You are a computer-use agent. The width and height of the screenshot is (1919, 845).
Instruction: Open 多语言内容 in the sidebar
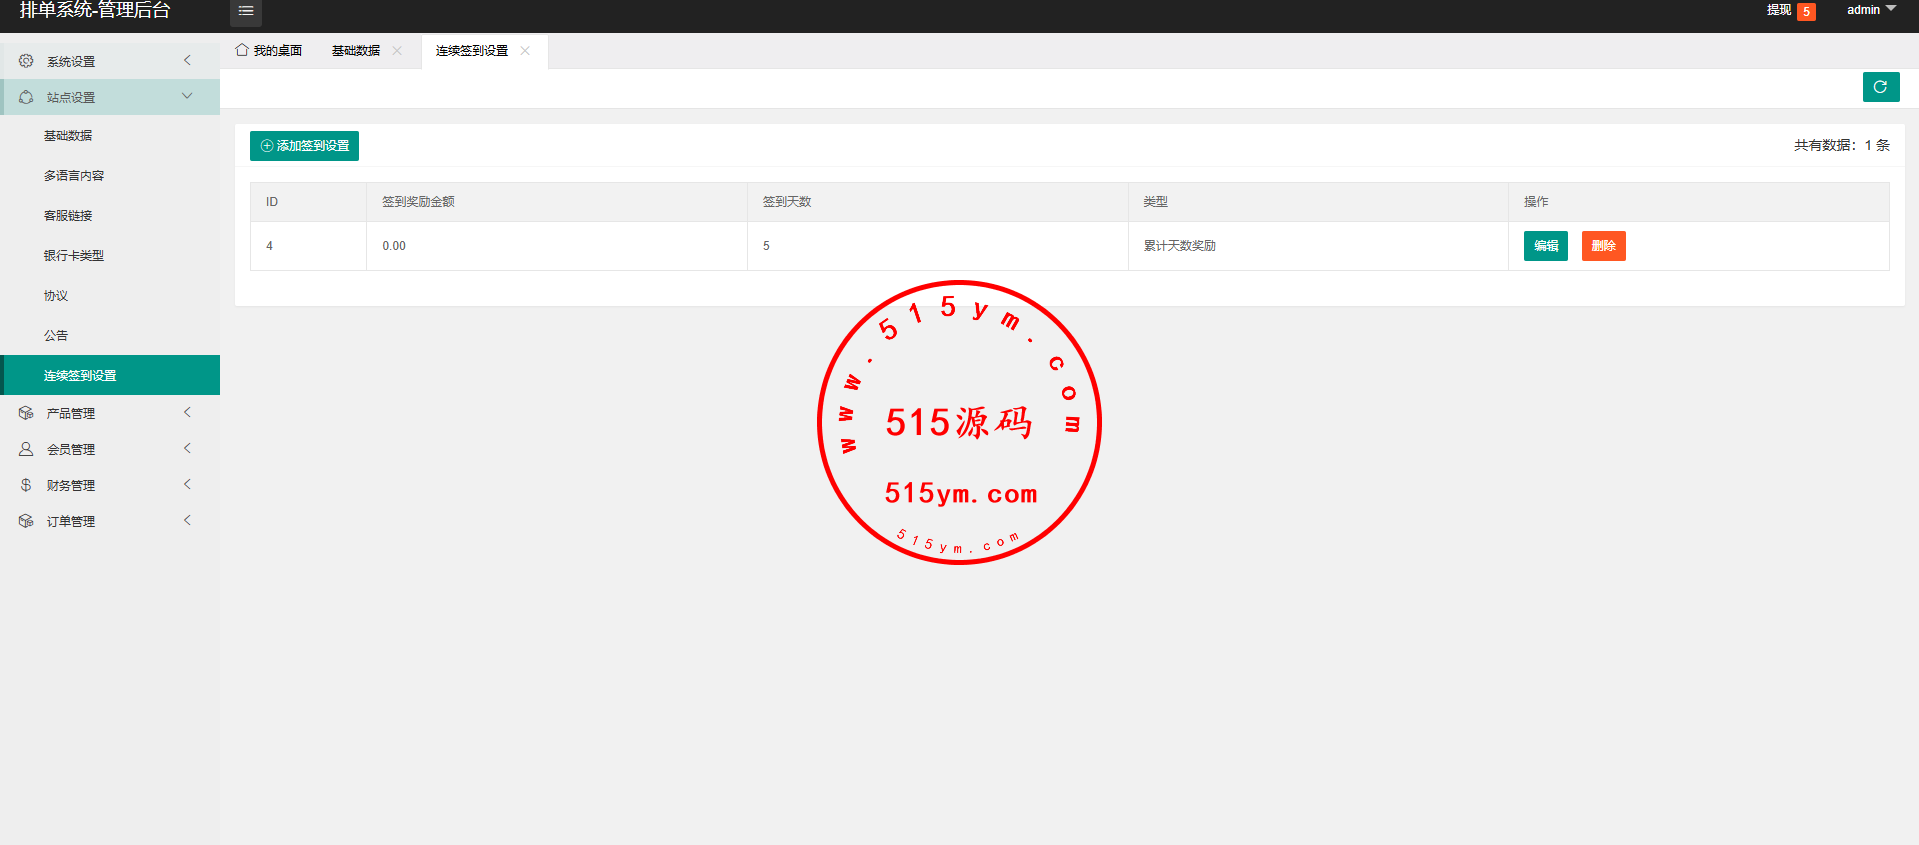coord(74,176)
